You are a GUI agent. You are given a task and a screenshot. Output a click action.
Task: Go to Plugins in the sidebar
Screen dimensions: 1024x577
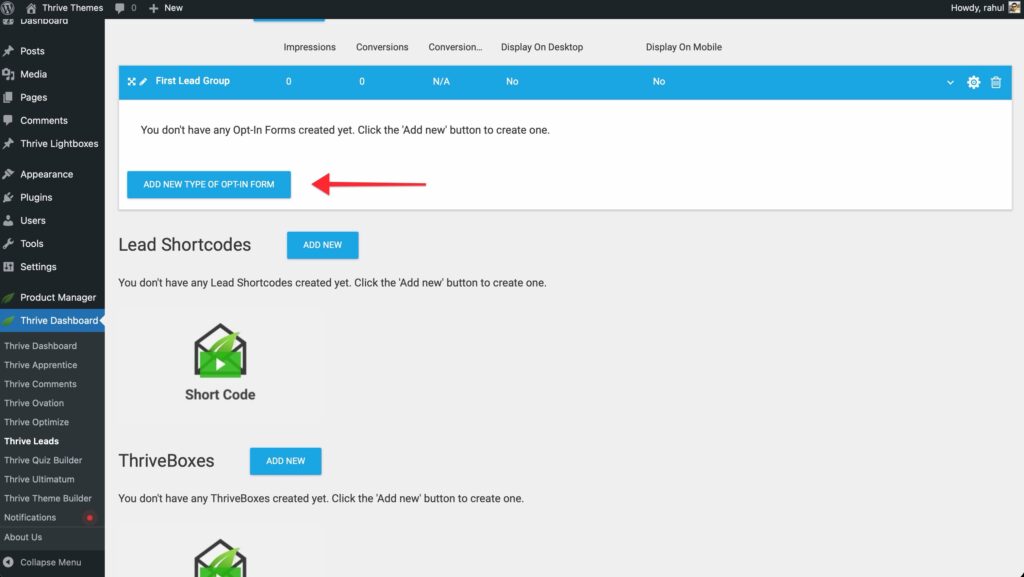[x=36, y=197]
